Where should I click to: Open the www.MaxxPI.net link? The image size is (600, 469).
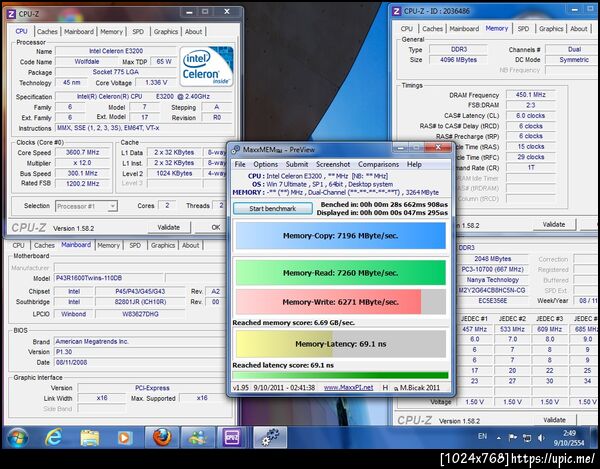(x=348, y=388)
